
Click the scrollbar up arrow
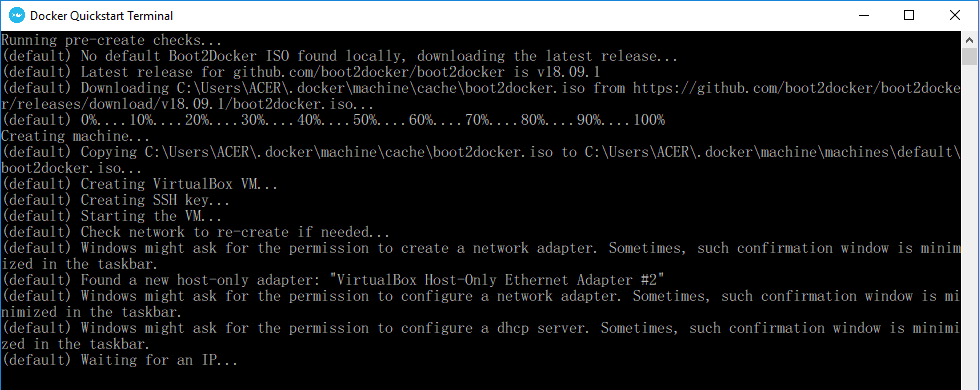tap(969, 39)
